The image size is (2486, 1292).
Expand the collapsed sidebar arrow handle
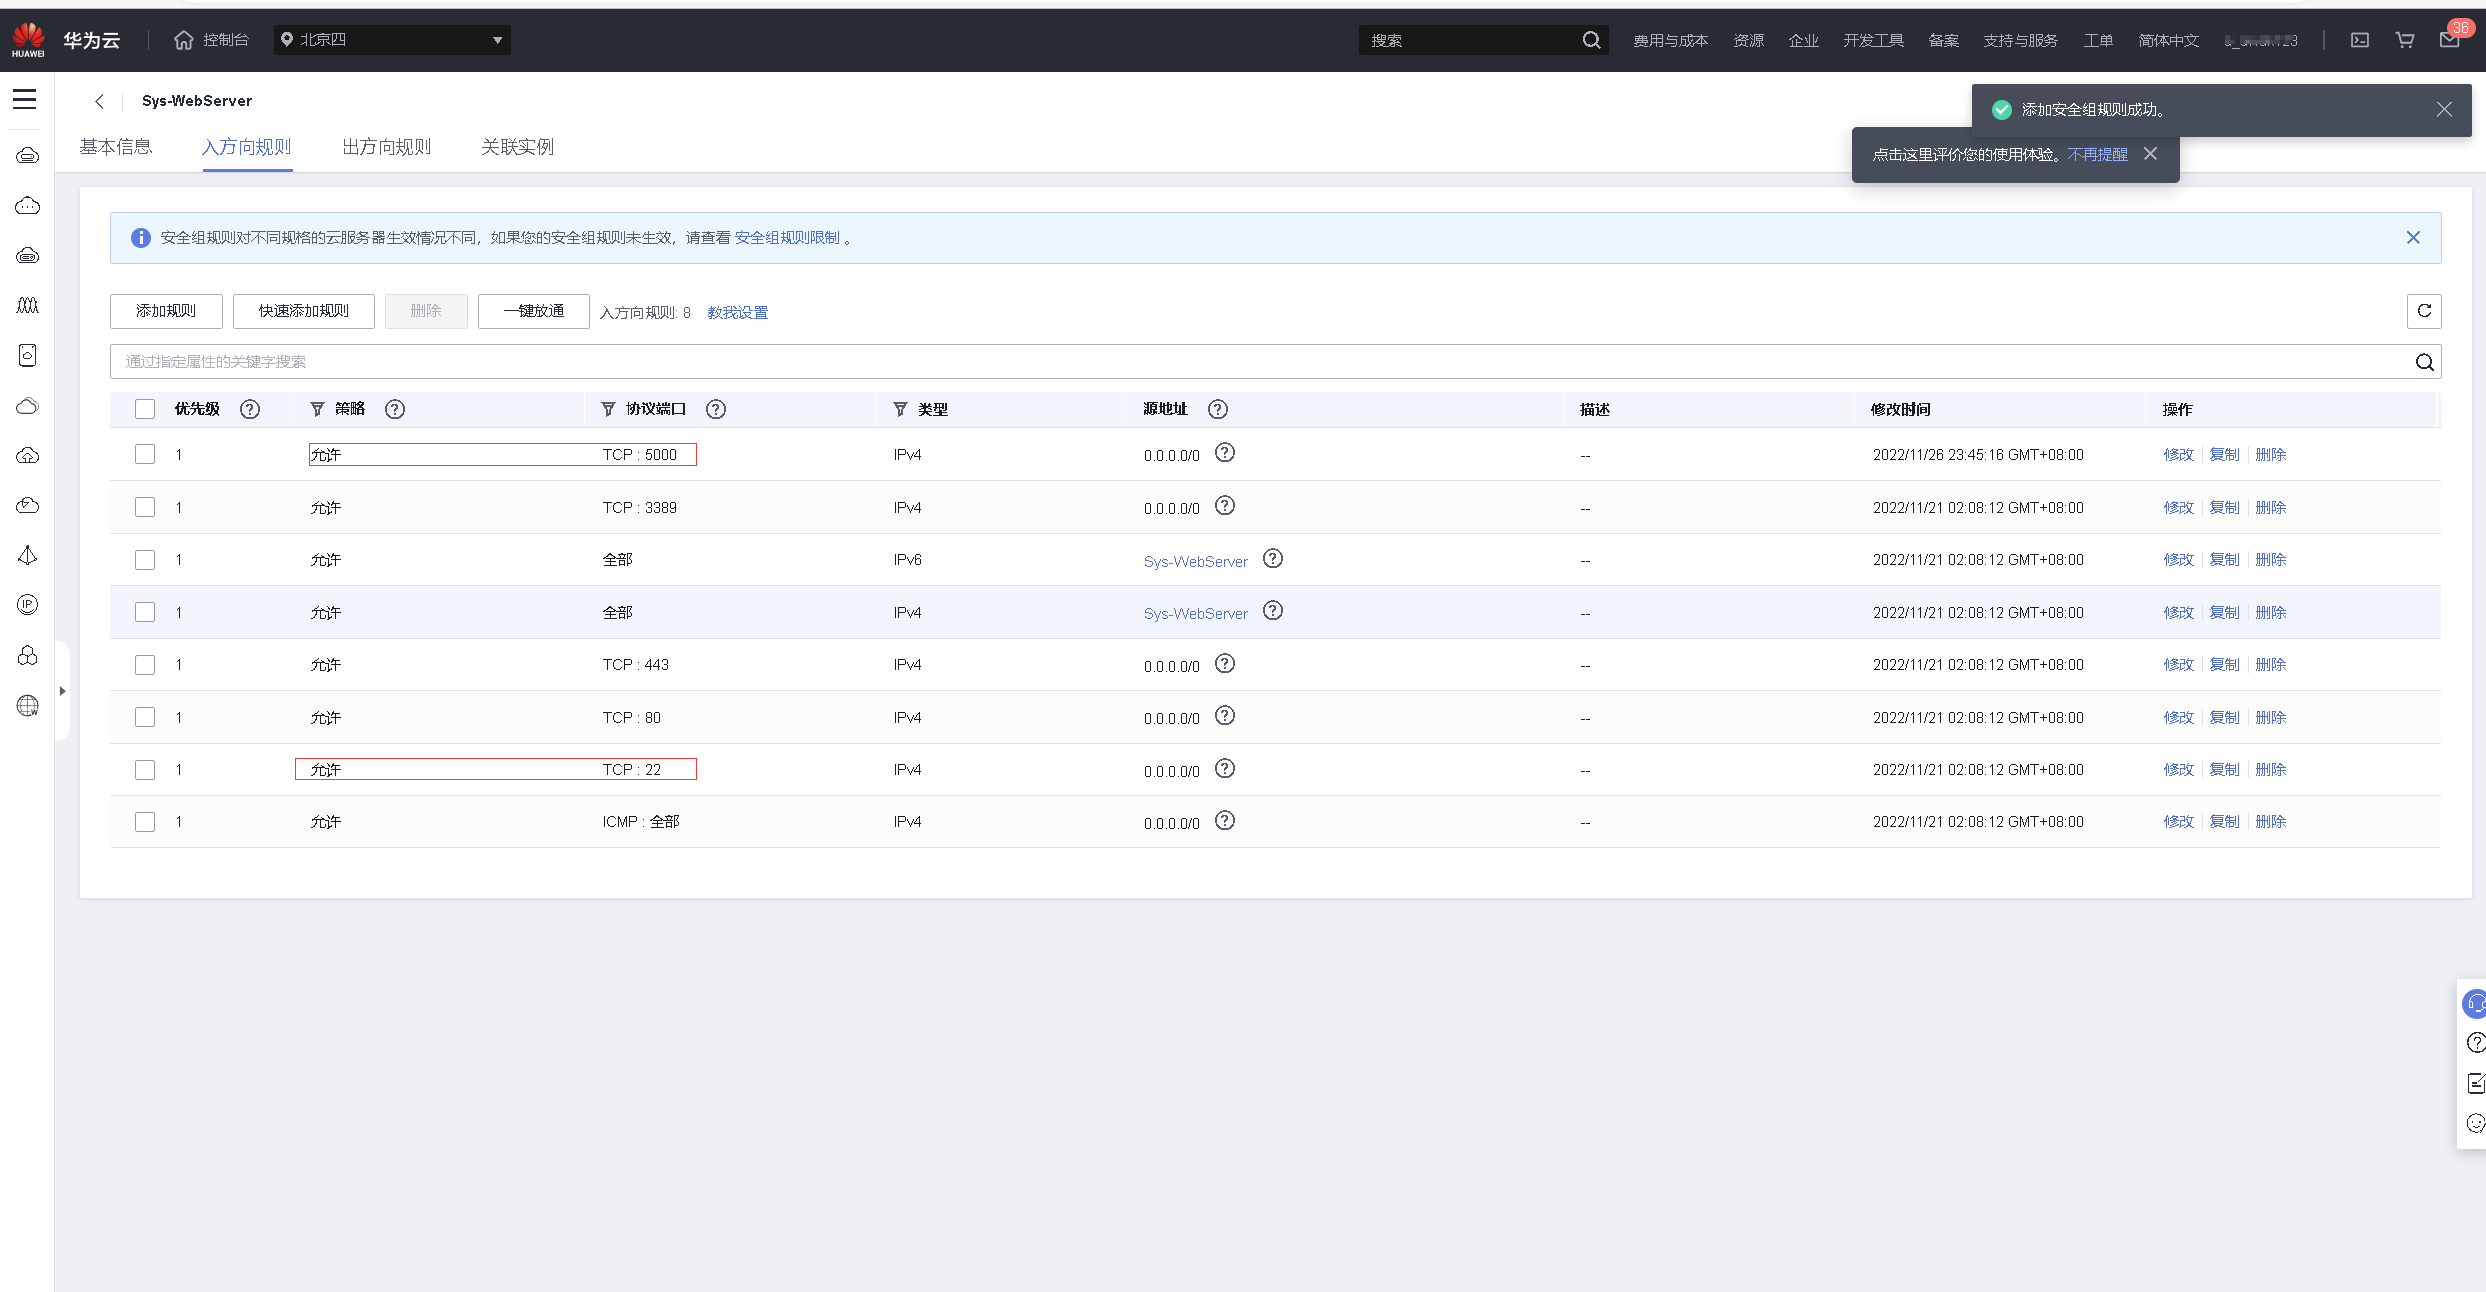[62, 691]
